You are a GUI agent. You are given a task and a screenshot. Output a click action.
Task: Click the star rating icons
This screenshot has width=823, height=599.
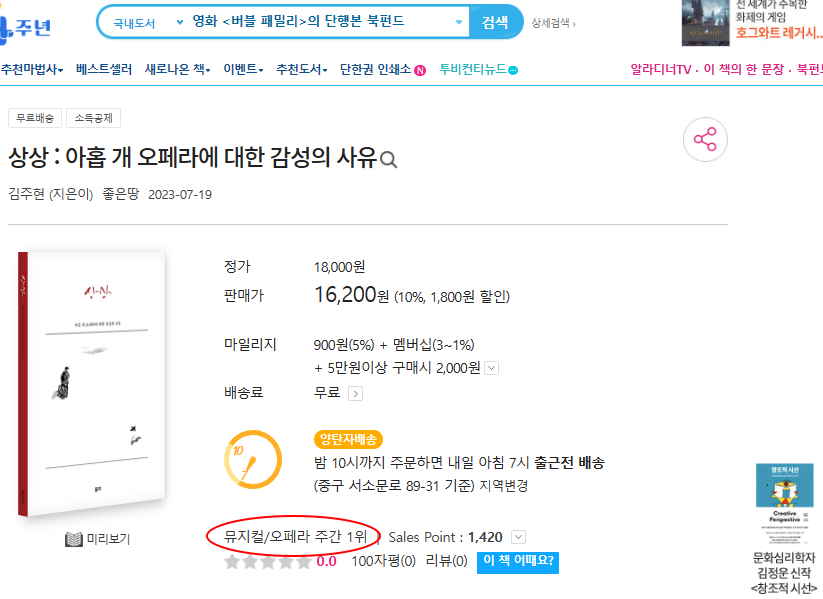(268, 562)
